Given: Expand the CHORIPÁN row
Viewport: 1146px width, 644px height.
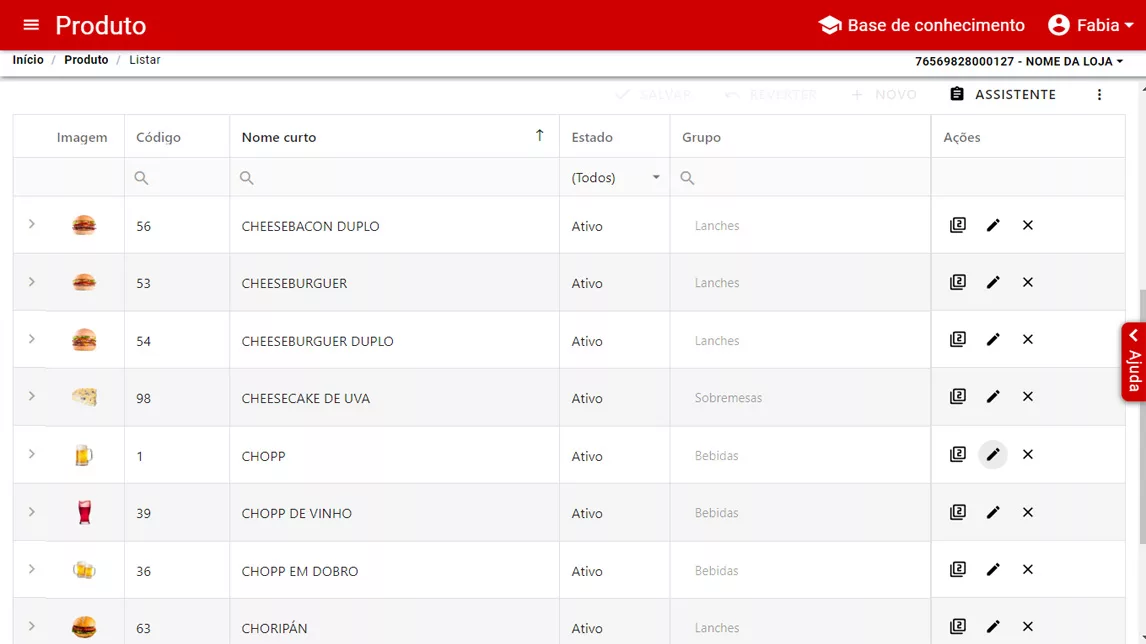Looking at the screenshot, I should (x=31, y=626).
